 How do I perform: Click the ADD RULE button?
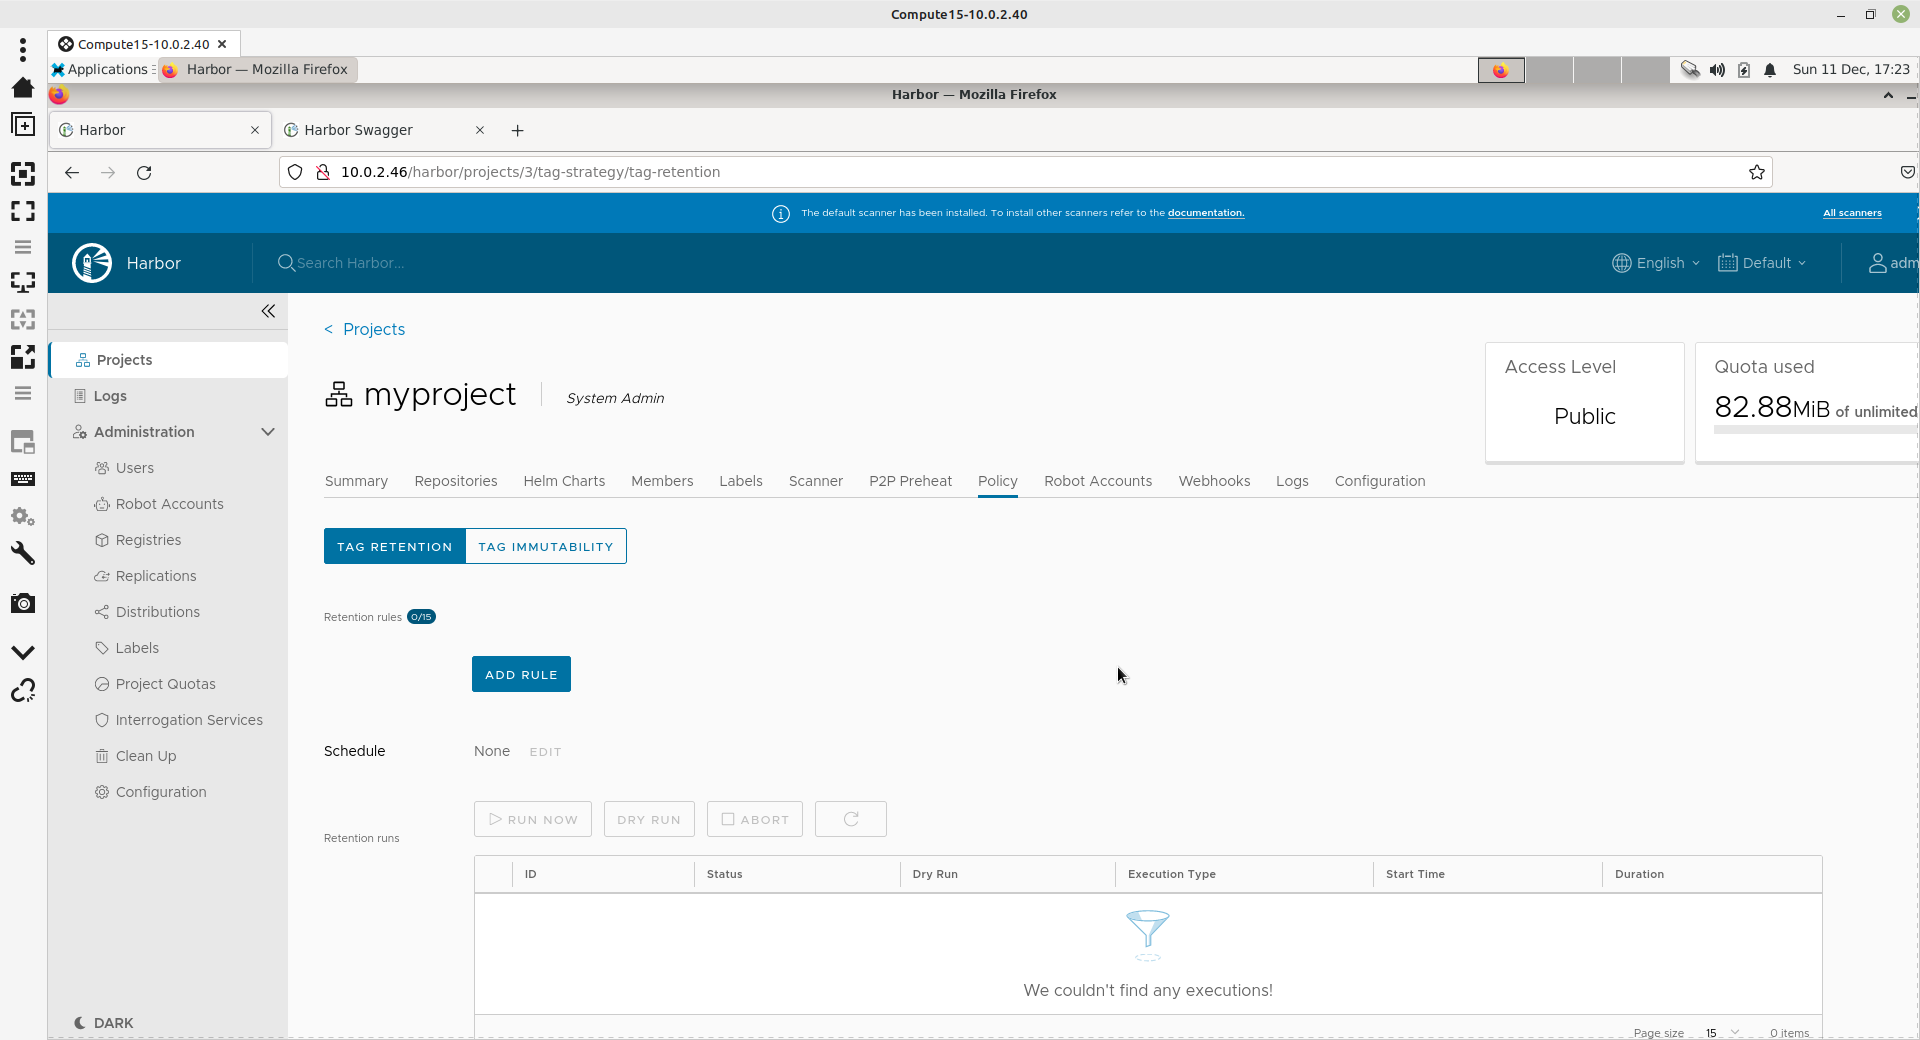point(521,674)
